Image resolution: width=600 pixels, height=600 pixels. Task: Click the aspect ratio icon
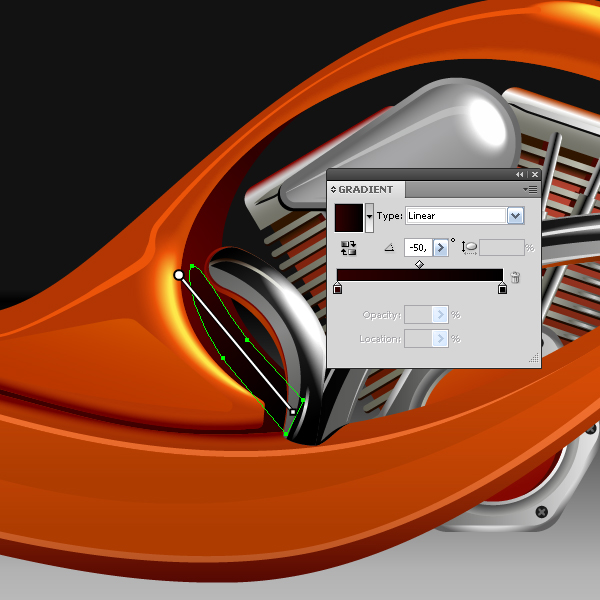tap(469, 248)
